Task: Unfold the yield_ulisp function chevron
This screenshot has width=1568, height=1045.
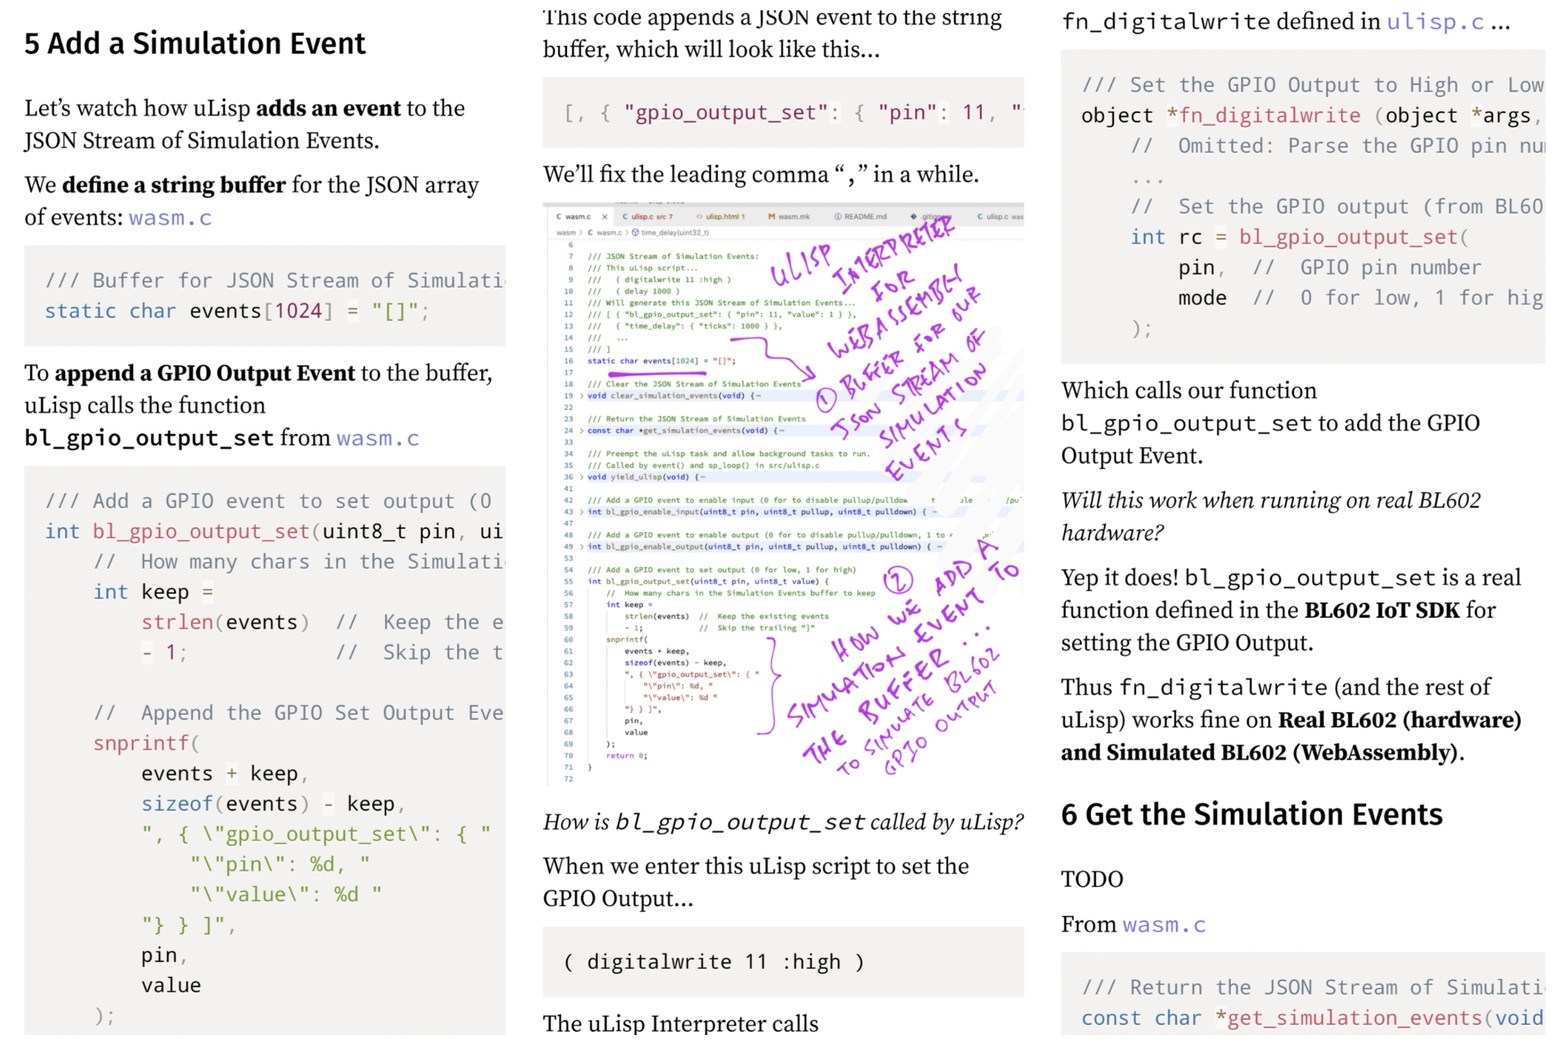Action: coord(581,477)
